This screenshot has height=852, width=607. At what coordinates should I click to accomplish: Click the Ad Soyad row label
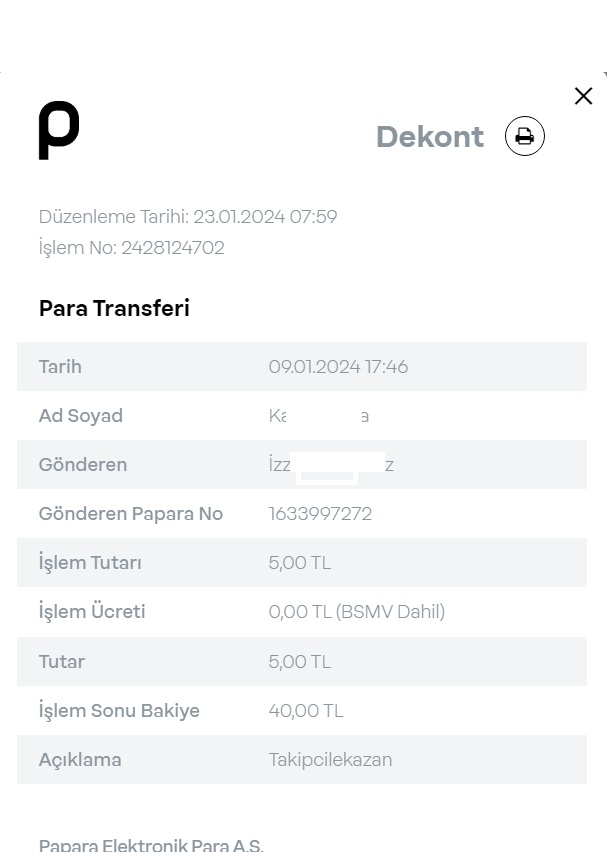[x=80, y=416]
